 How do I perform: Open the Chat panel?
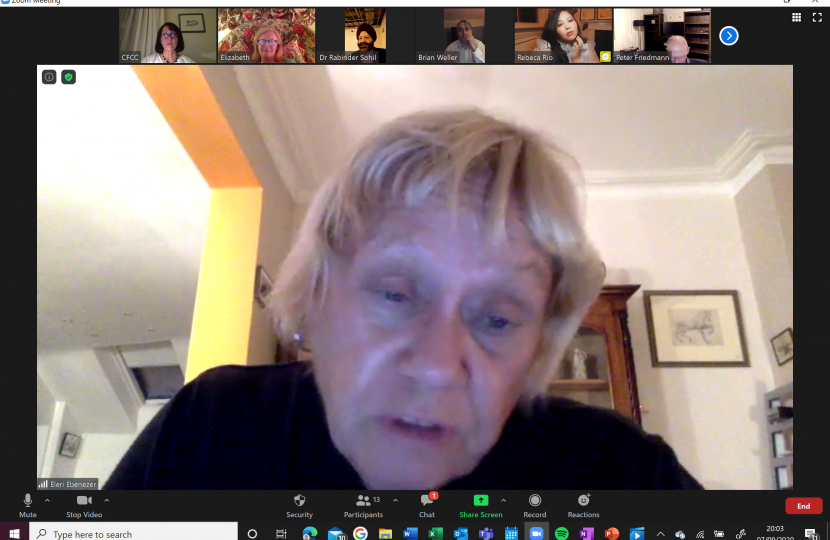click(x=427, y=504)
